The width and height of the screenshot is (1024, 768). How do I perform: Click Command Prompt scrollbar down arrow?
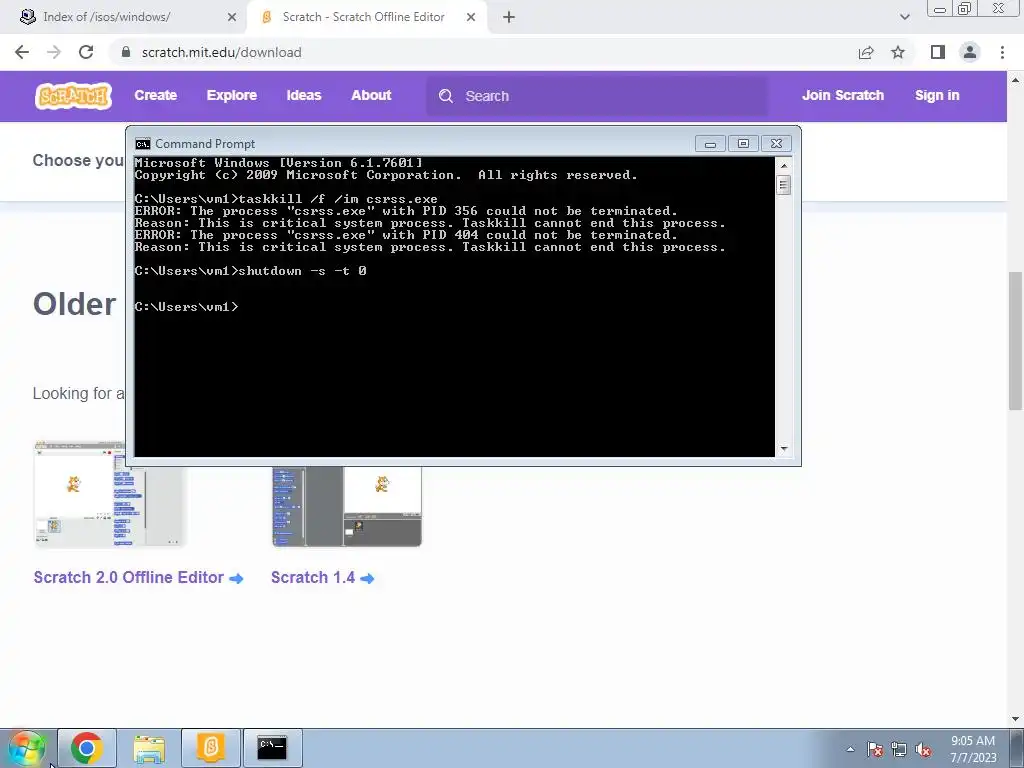784,449
